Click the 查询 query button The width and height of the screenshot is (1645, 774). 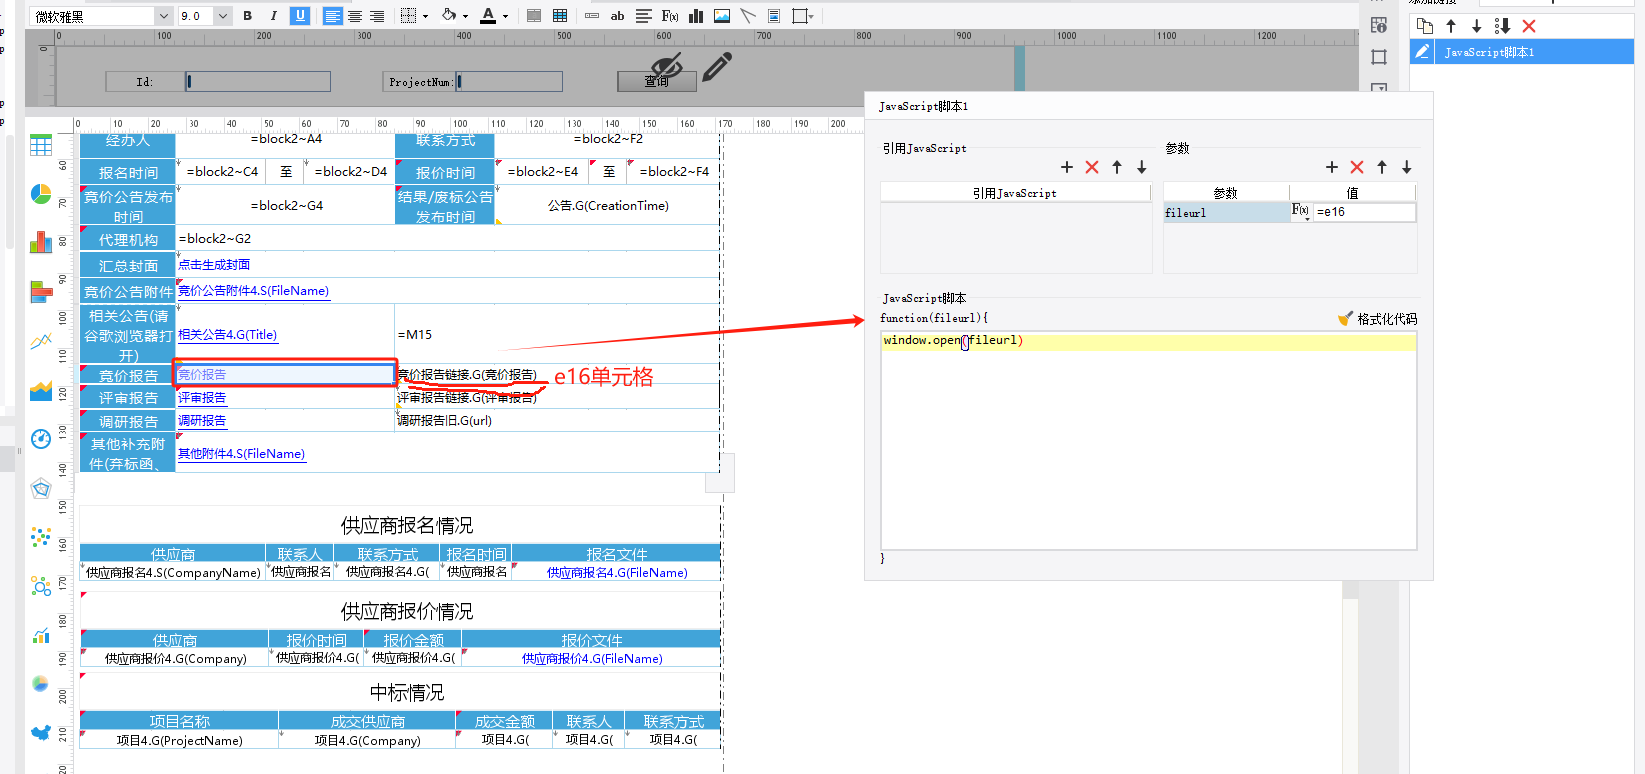tap(656, 82)
